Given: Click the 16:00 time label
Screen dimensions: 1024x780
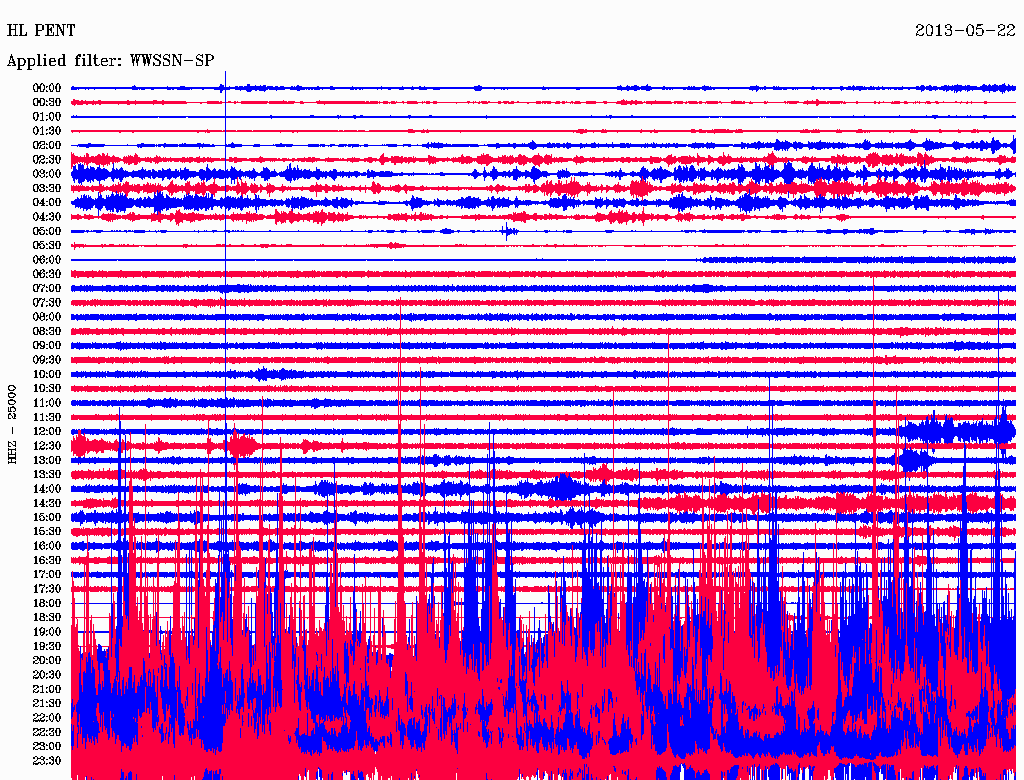Looking at the screenshot, I should (47, 545).
